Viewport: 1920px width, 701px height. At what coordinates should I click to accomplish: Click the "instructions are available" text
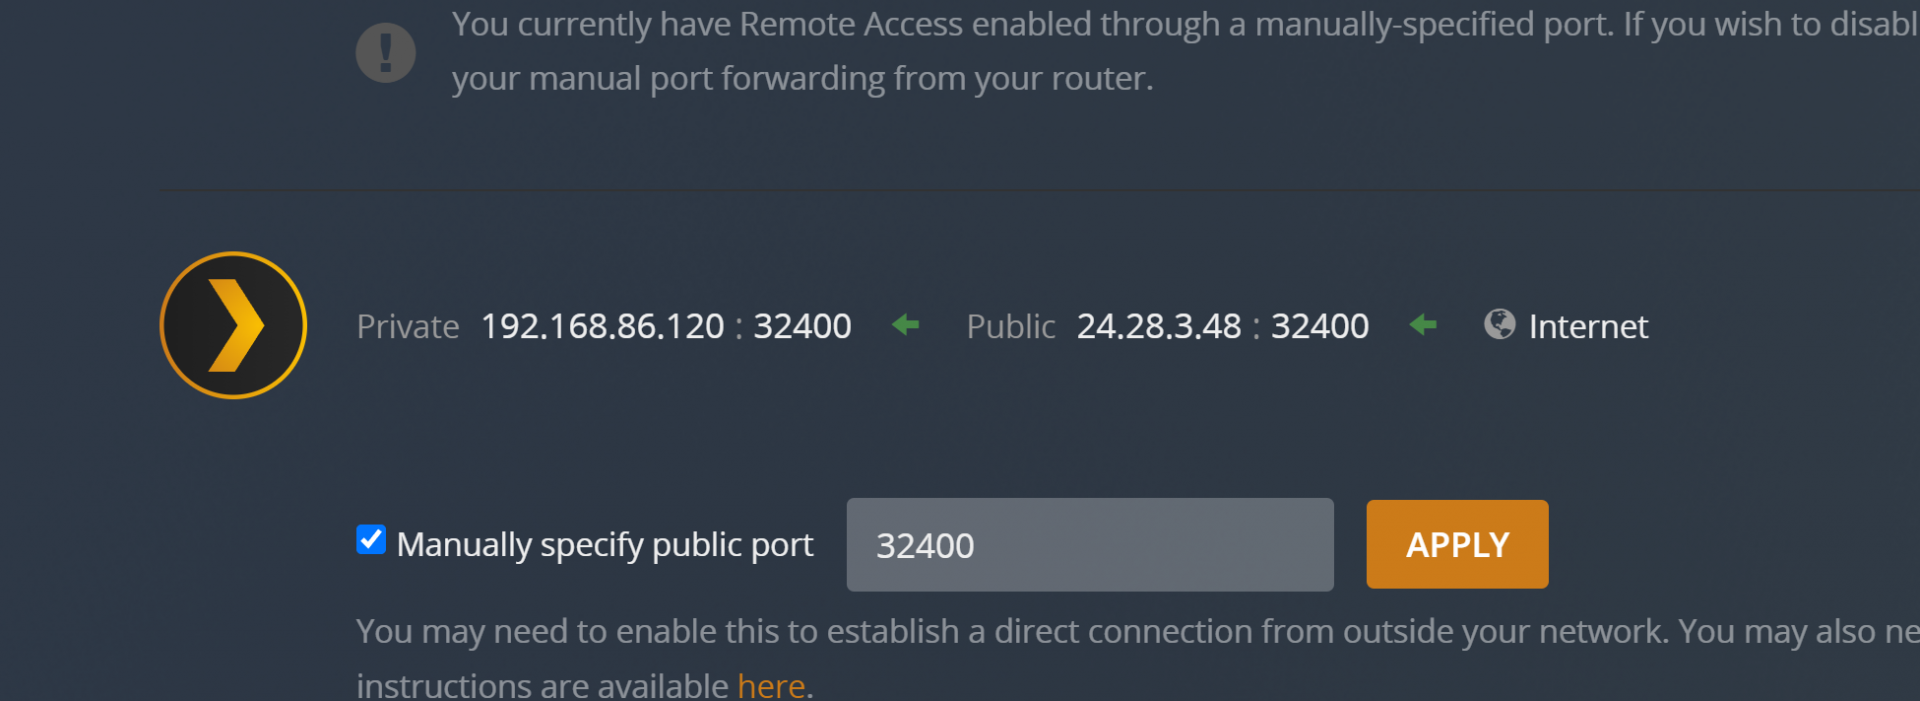pyautogui.click(x=542, y=686)
